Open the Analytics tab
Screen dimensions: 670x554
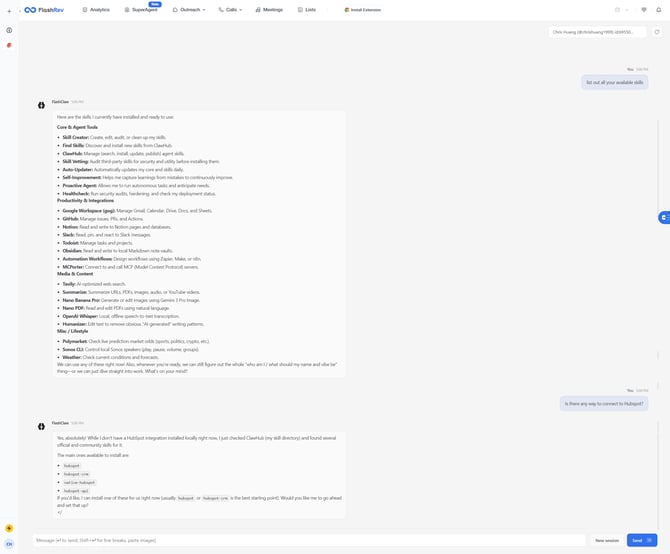(x=96, y=10)
